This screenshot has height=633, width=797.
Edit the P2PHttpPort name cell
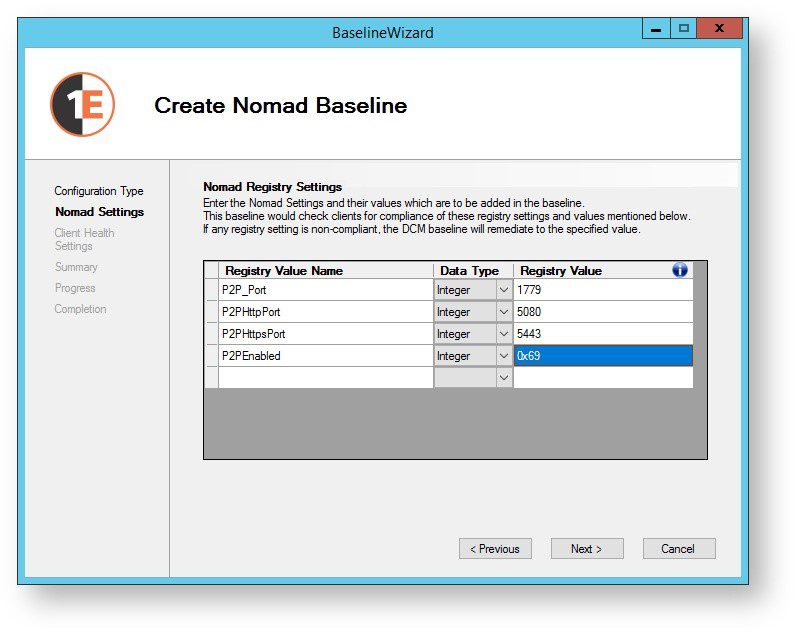coord(326,312)
